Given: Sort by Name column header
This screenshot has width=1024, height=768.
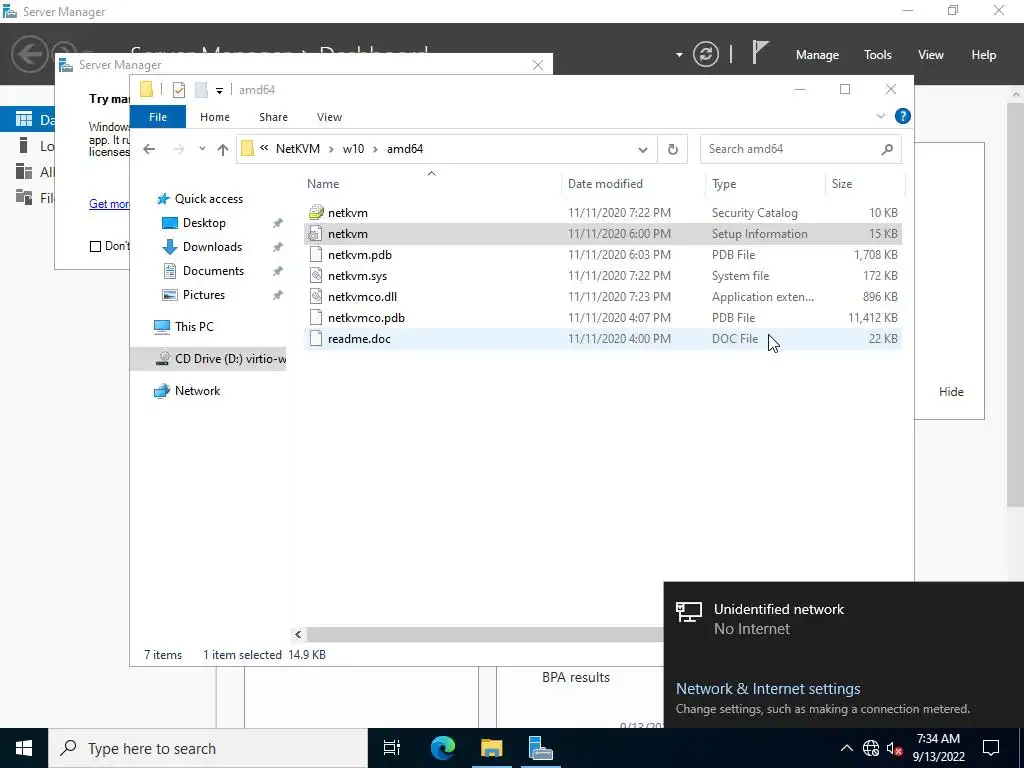Looking at the screenshot, I should [323, 184].
